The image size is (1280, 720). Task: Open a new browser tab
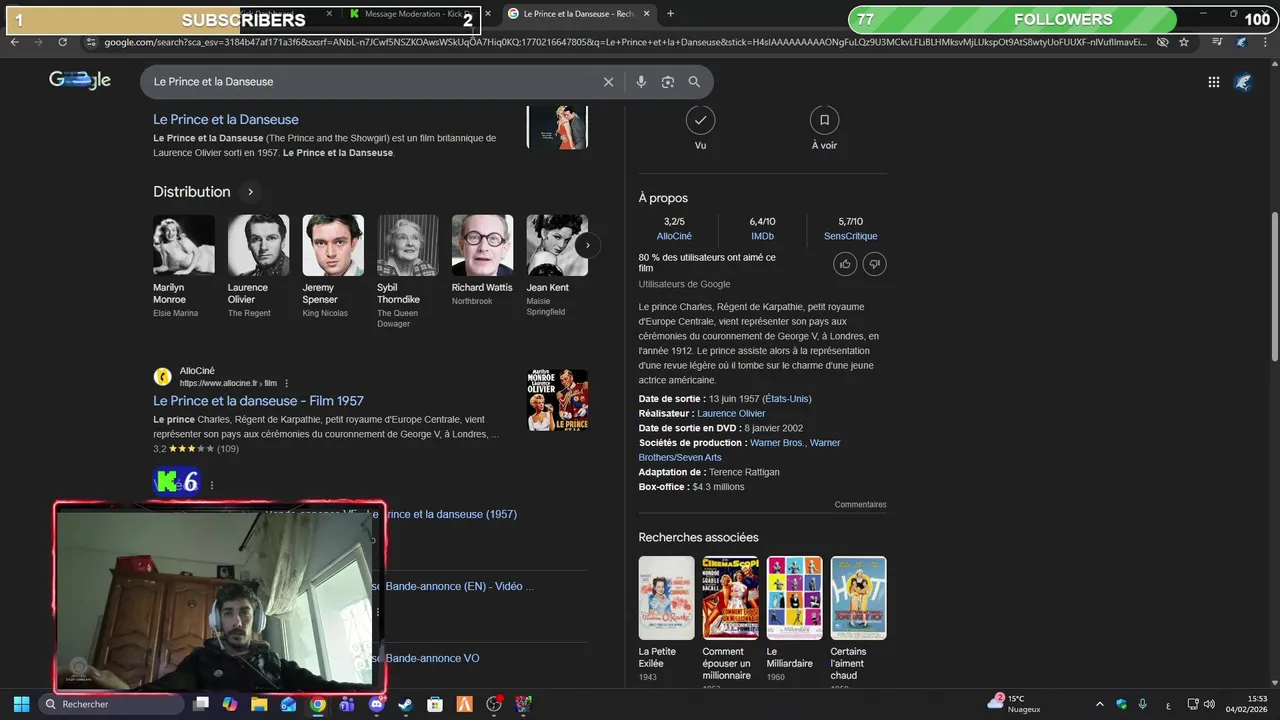click(x=670, y=14)
